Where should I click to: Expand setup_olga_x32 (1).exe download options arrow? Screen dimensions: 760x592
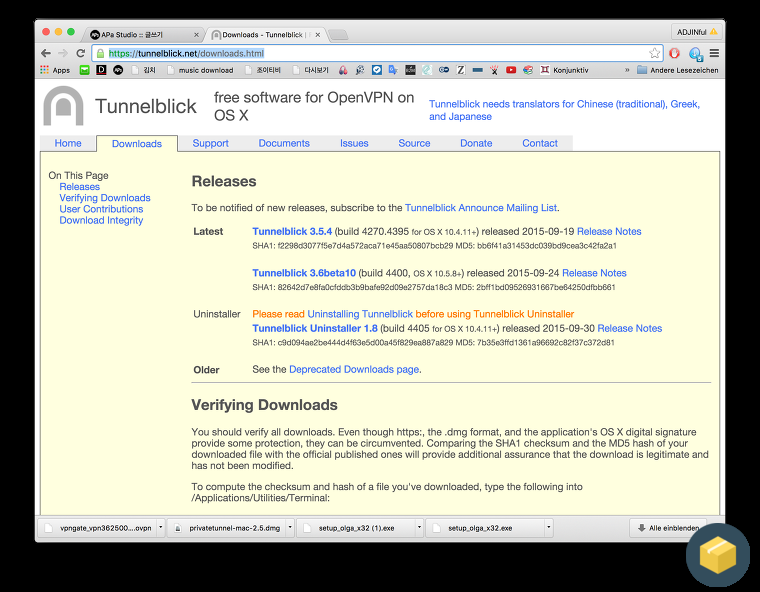click(x=419, y=528)
